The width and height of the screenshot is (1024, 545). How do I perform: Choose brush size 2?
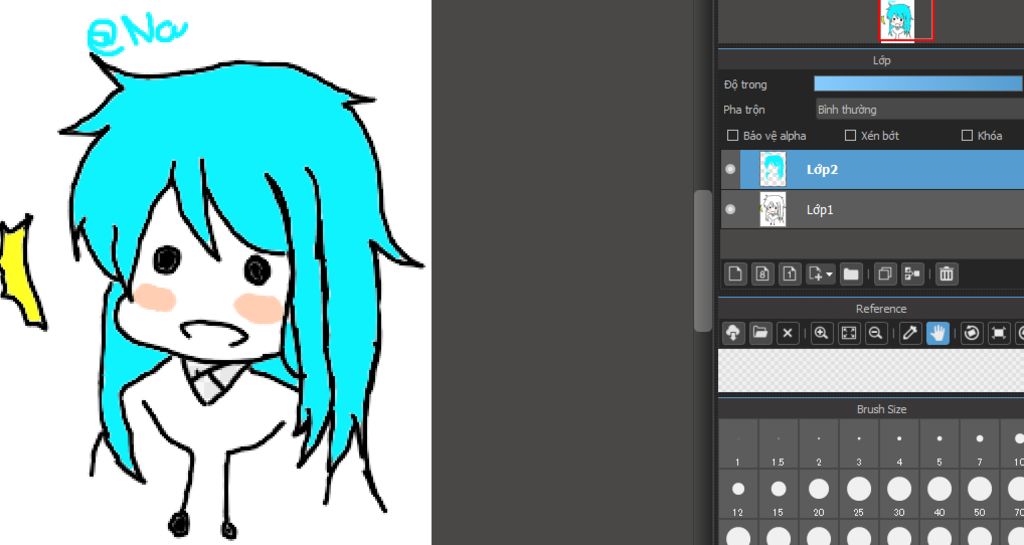(818, 444)
